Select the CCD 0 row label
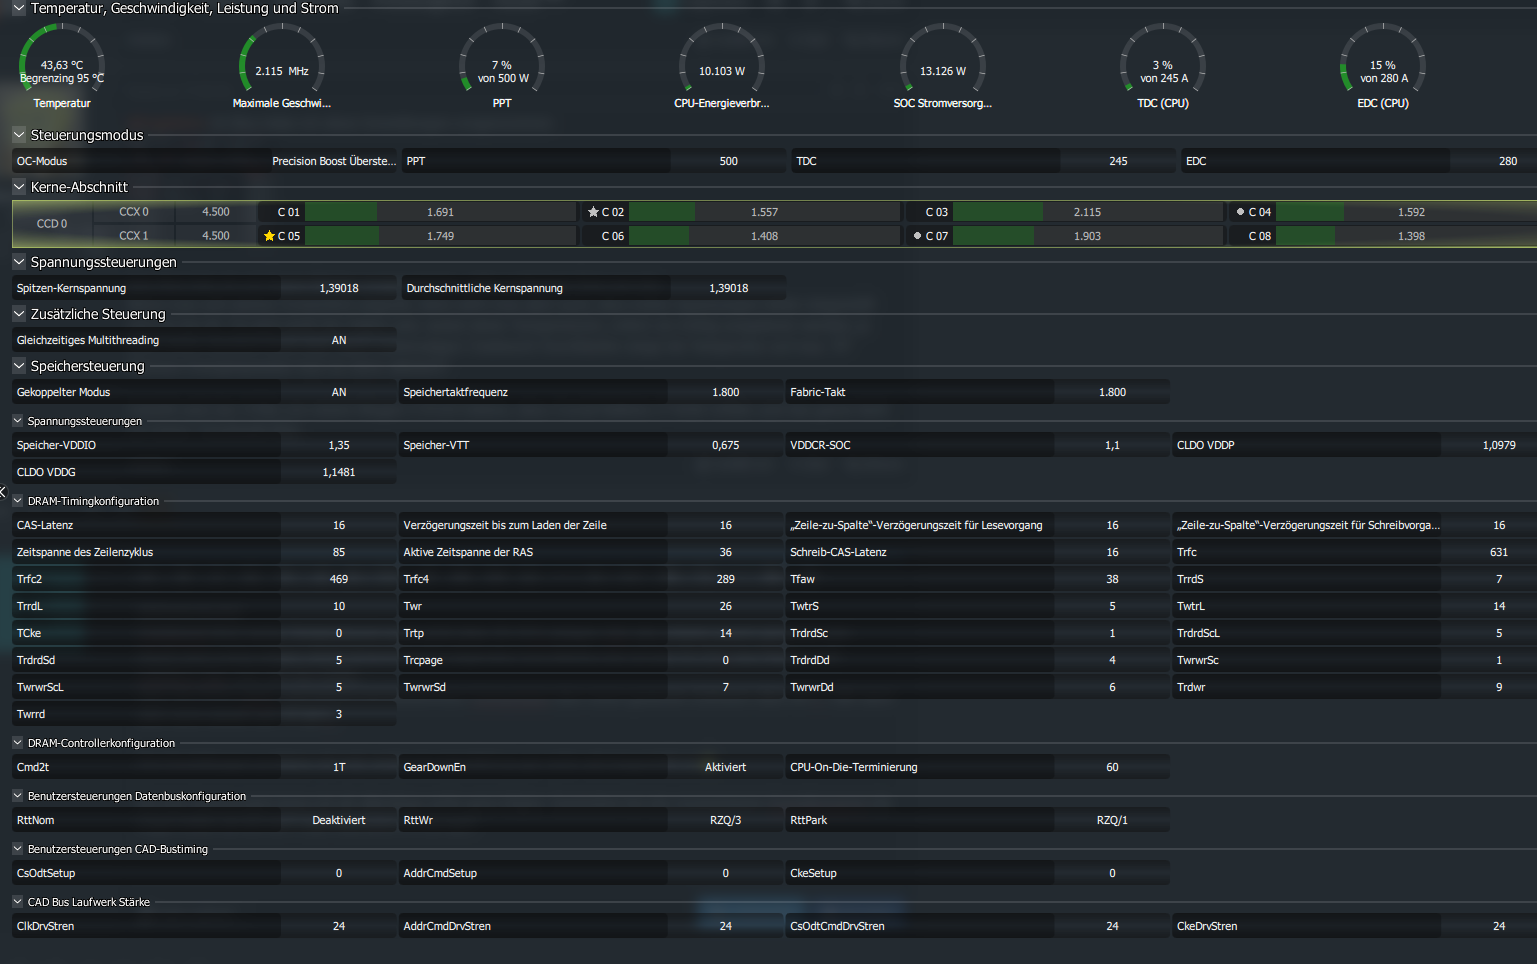Image resolution: width=1537 pixels, height=964 pixels. [52, 224]
